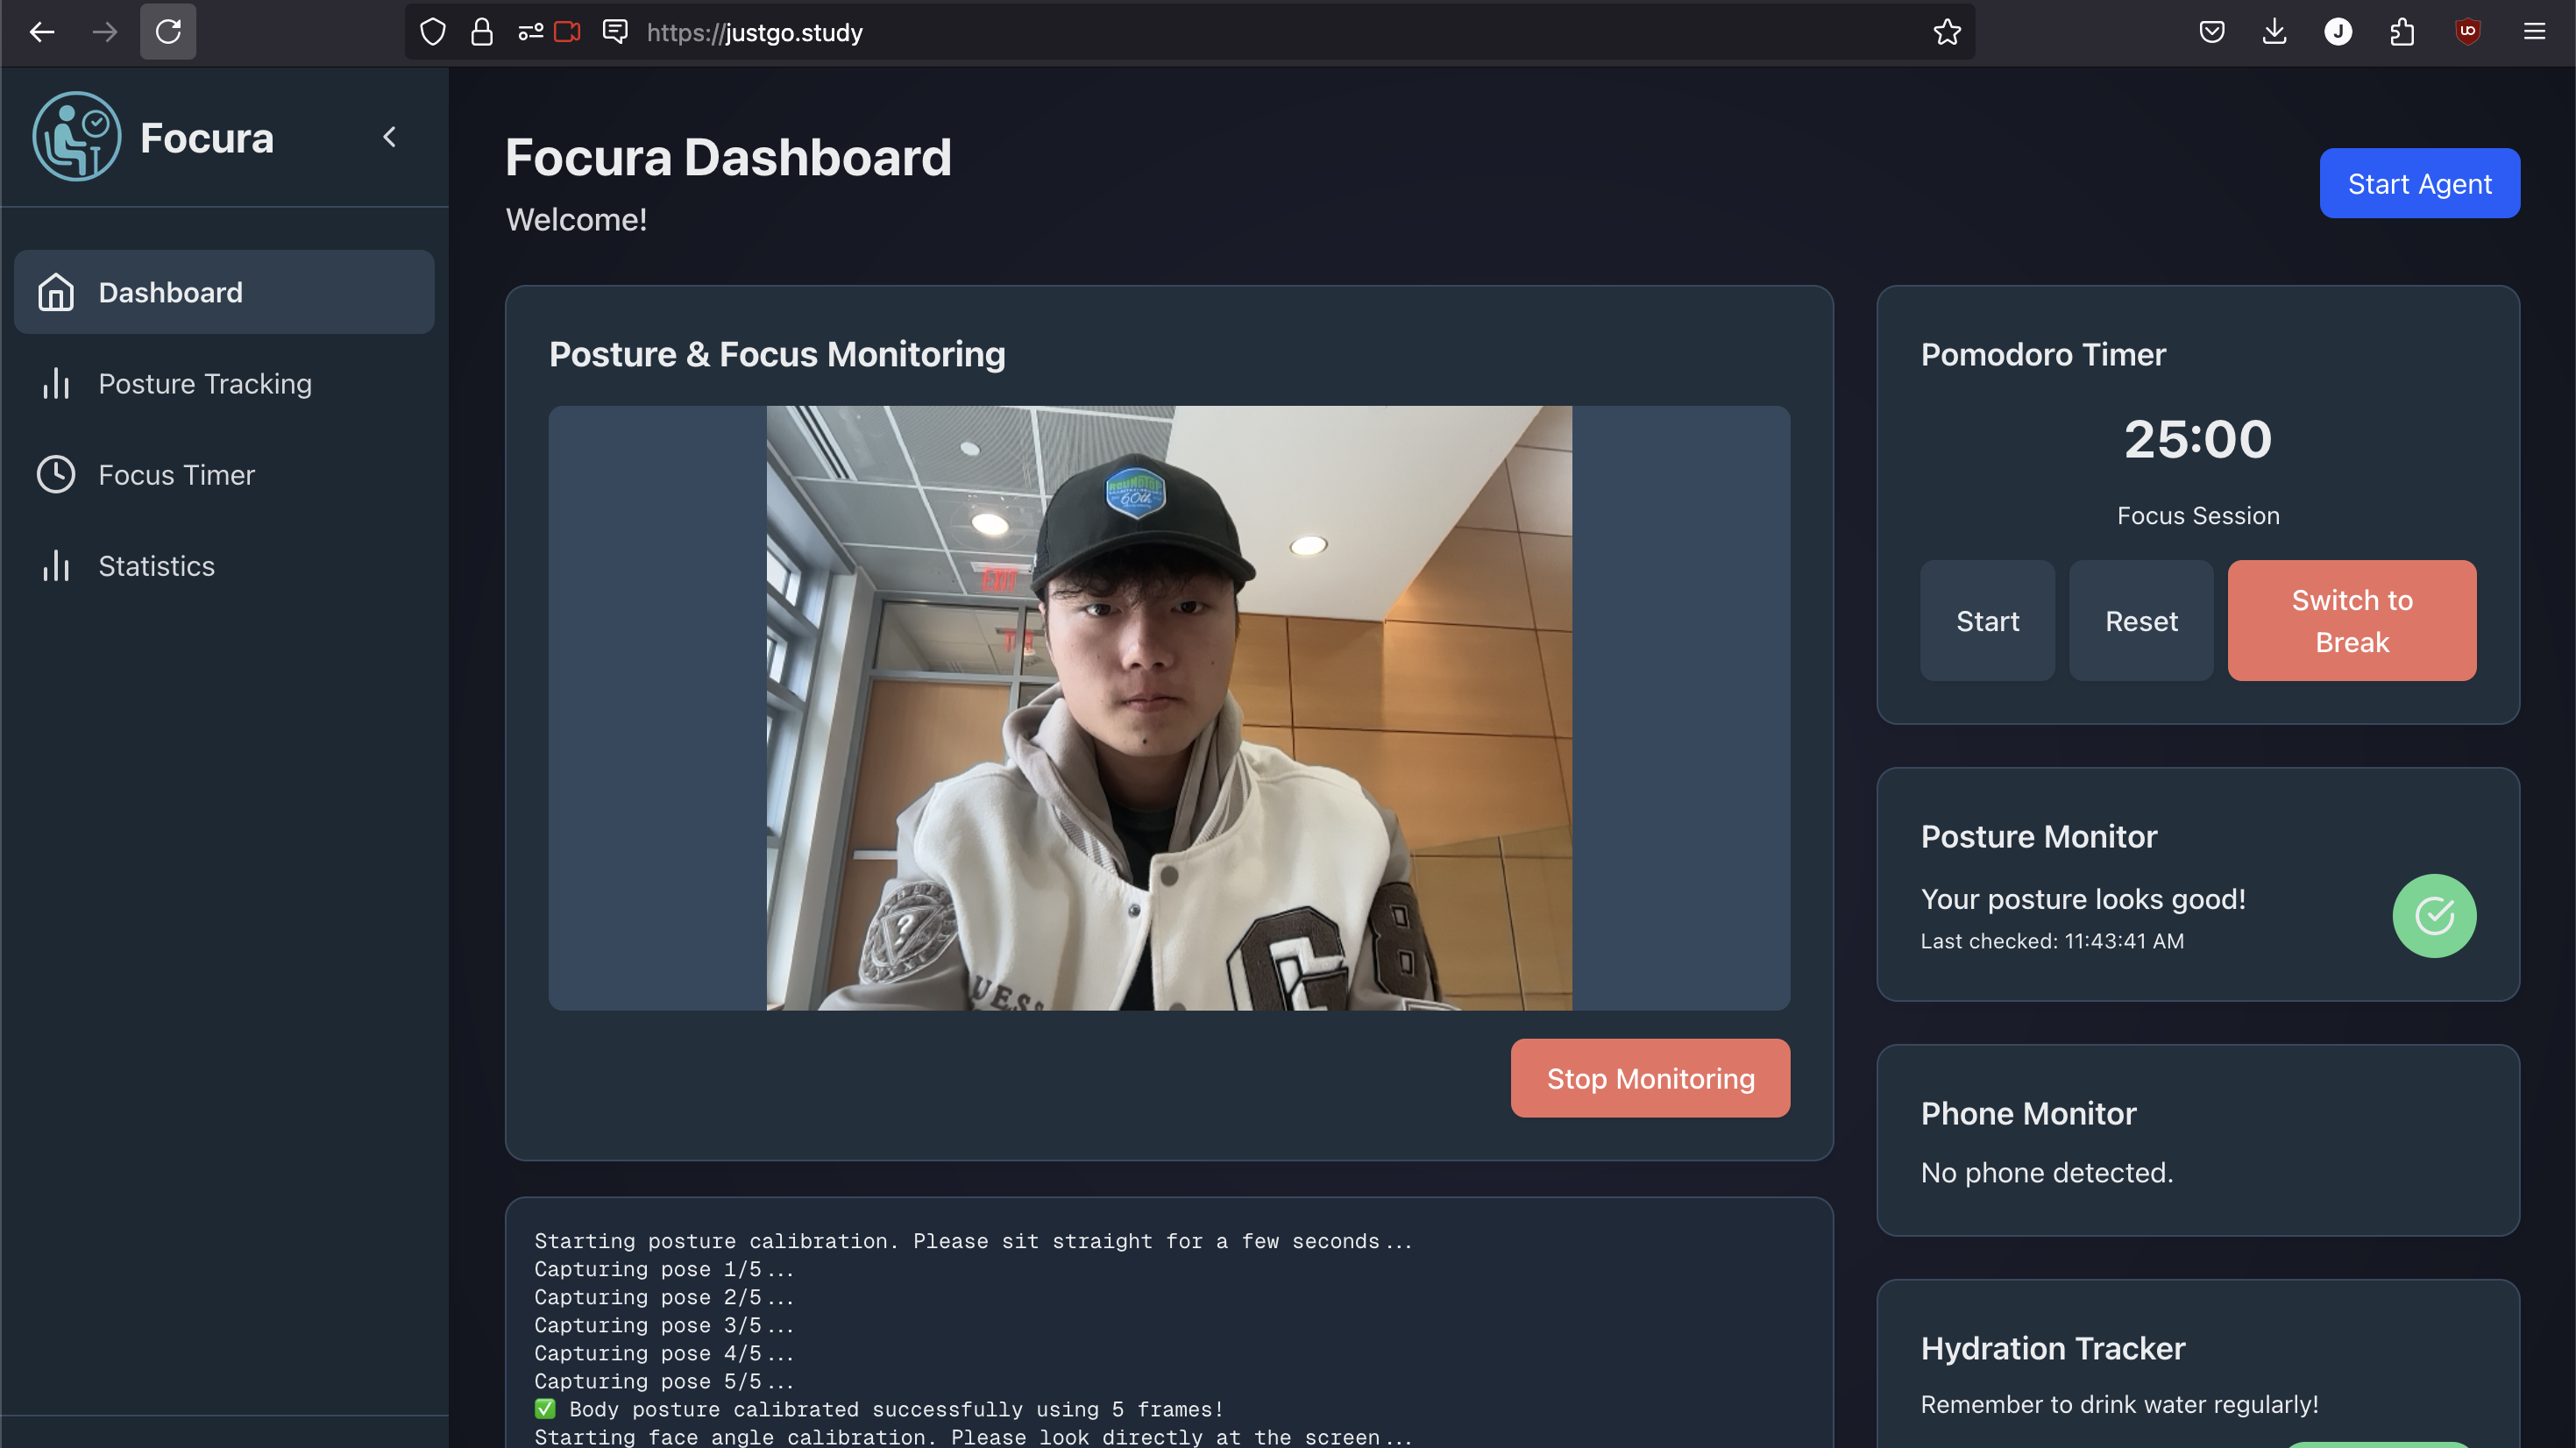Collapse the sidebar with the chevron
The width and height of the screenshot is (2576, 1448).
pos(390,137)
